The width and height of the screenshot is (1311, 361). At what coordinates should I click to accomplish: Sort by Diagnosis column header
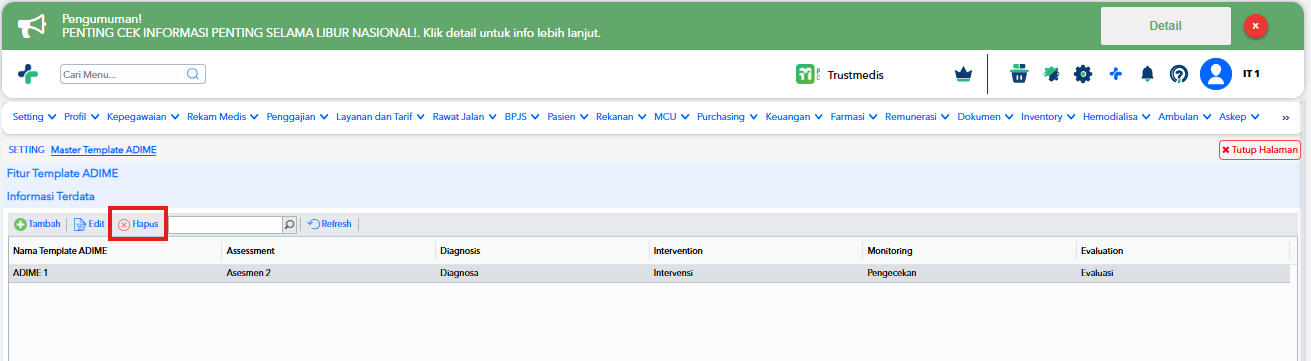point(543,251)
